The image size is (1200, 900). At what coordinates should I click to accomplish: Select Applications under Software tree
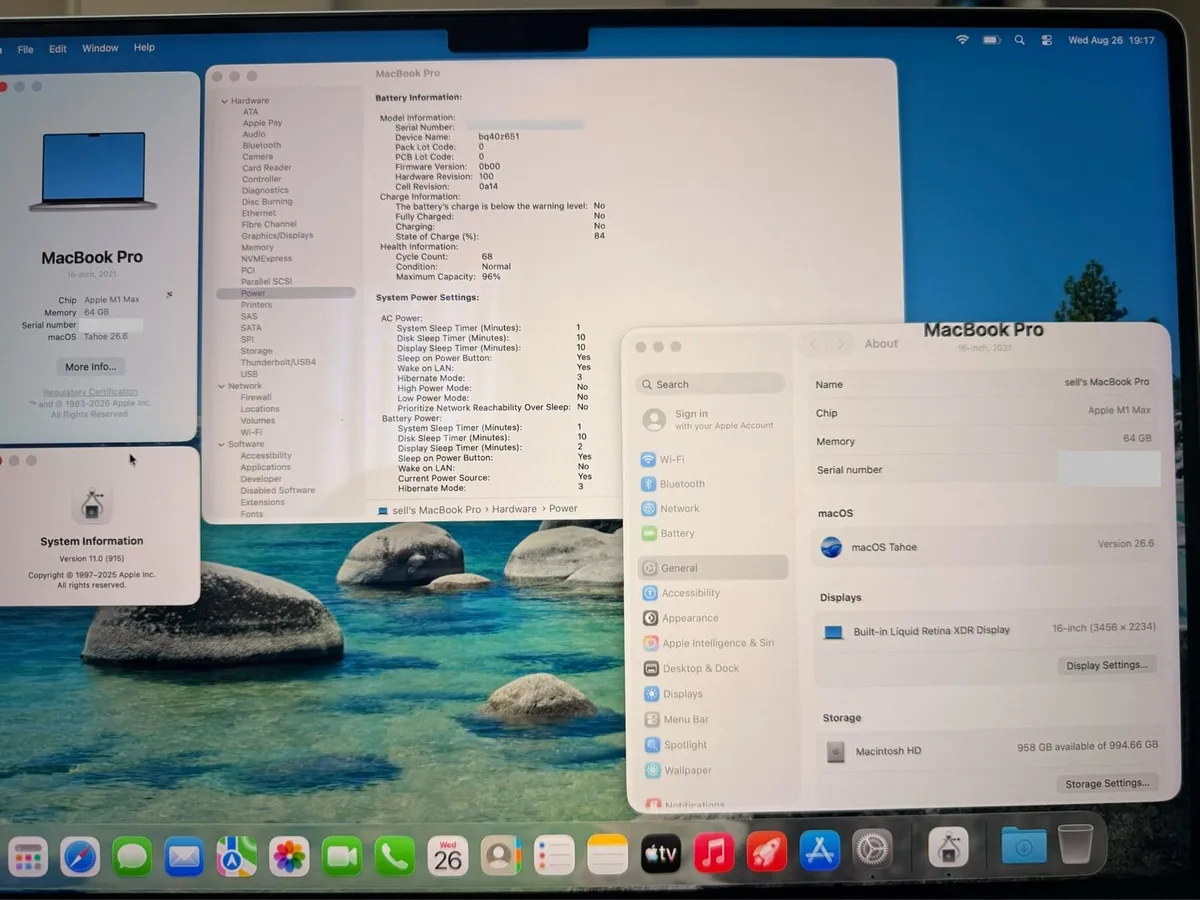(265, 467)
